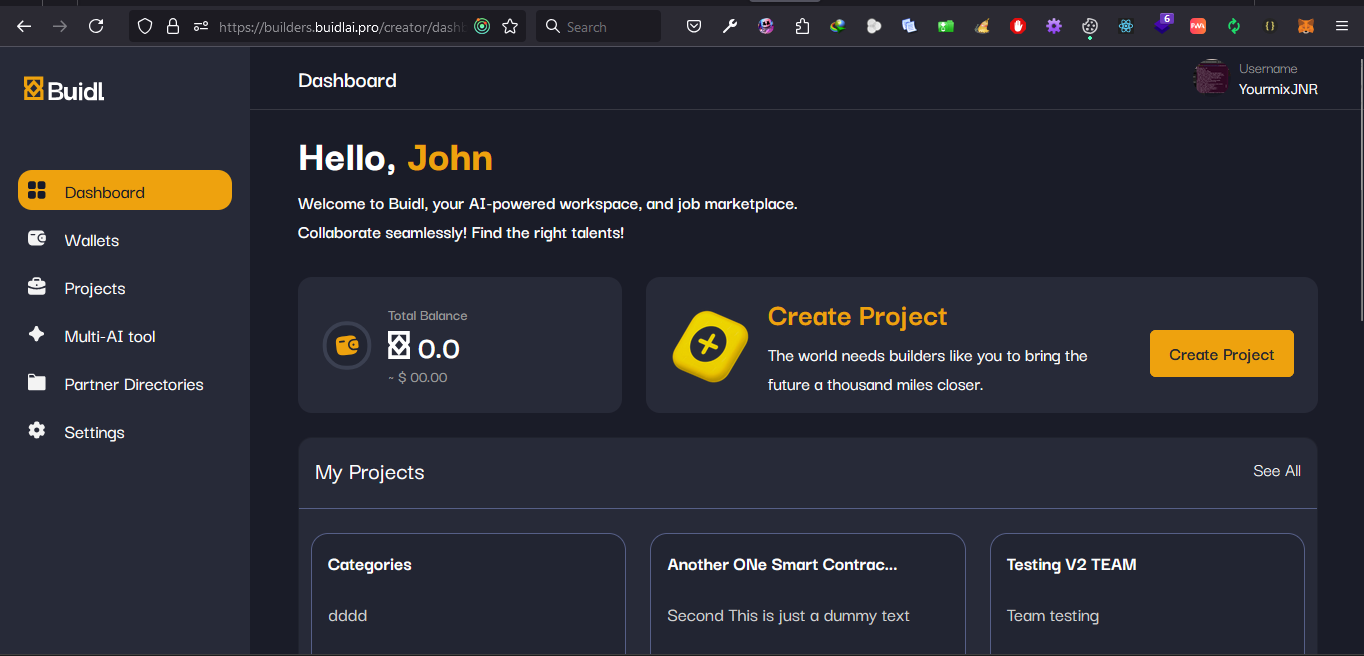Open the Wallets section from the sidebar
The width and height of the screenshot is (1364, 656).
pyautogui.click(x=91, y=240)
